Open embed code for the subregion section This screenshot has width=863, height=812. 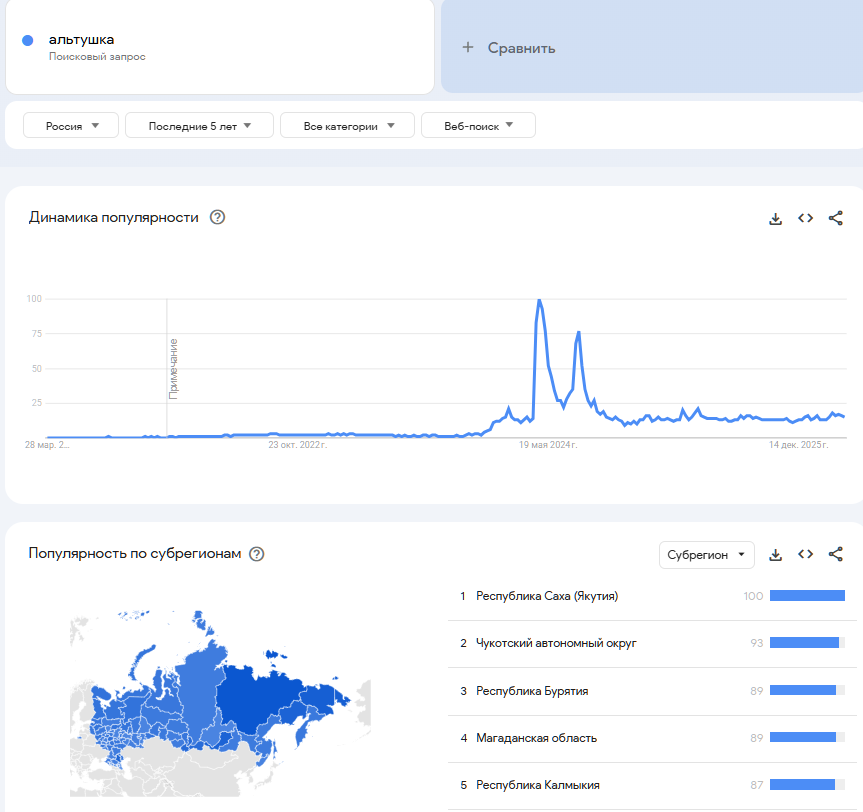click(805, 554)
